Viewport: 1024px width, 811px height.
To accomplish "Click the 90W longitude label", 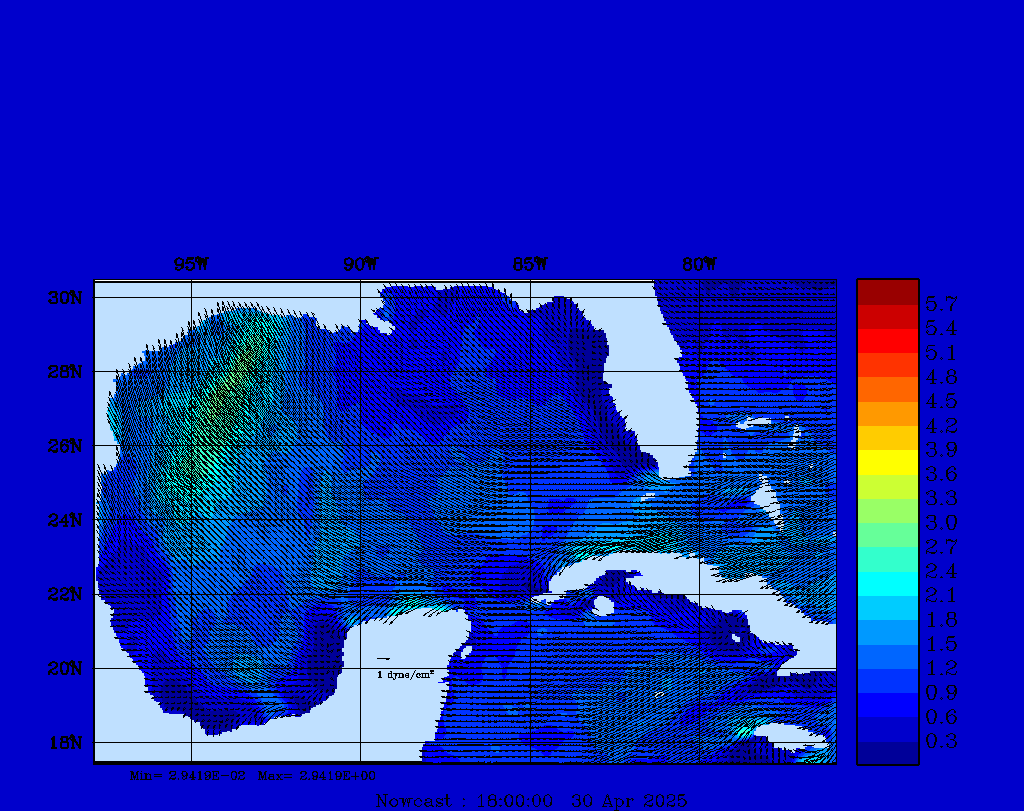I will pos(361,265).
